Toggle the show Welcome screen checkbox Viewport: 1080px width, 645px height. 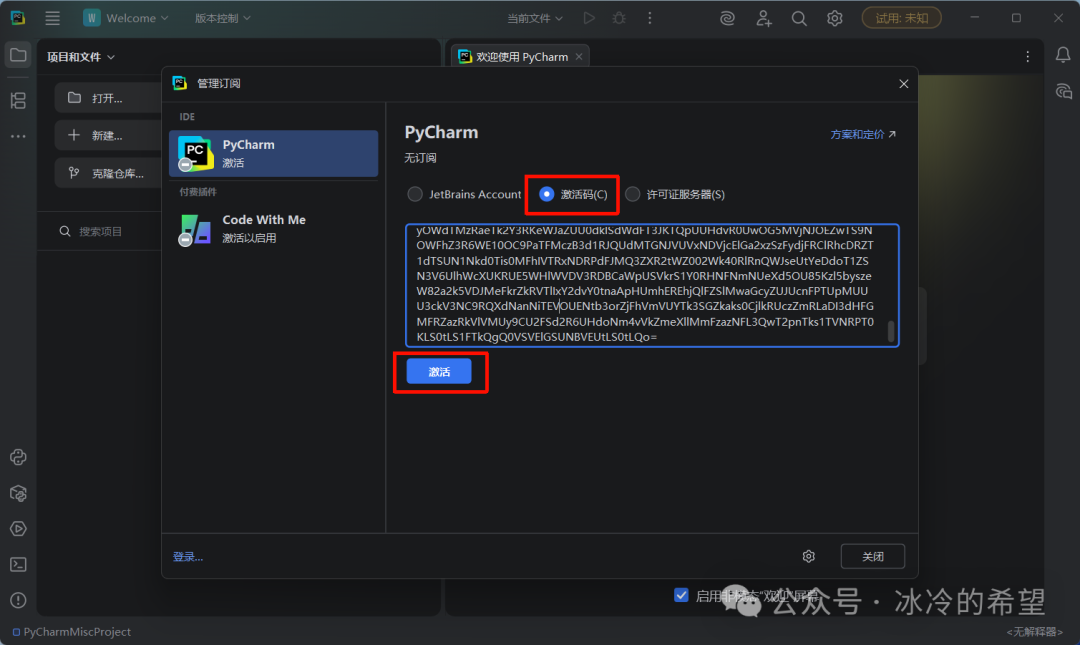tap(681, 595)
